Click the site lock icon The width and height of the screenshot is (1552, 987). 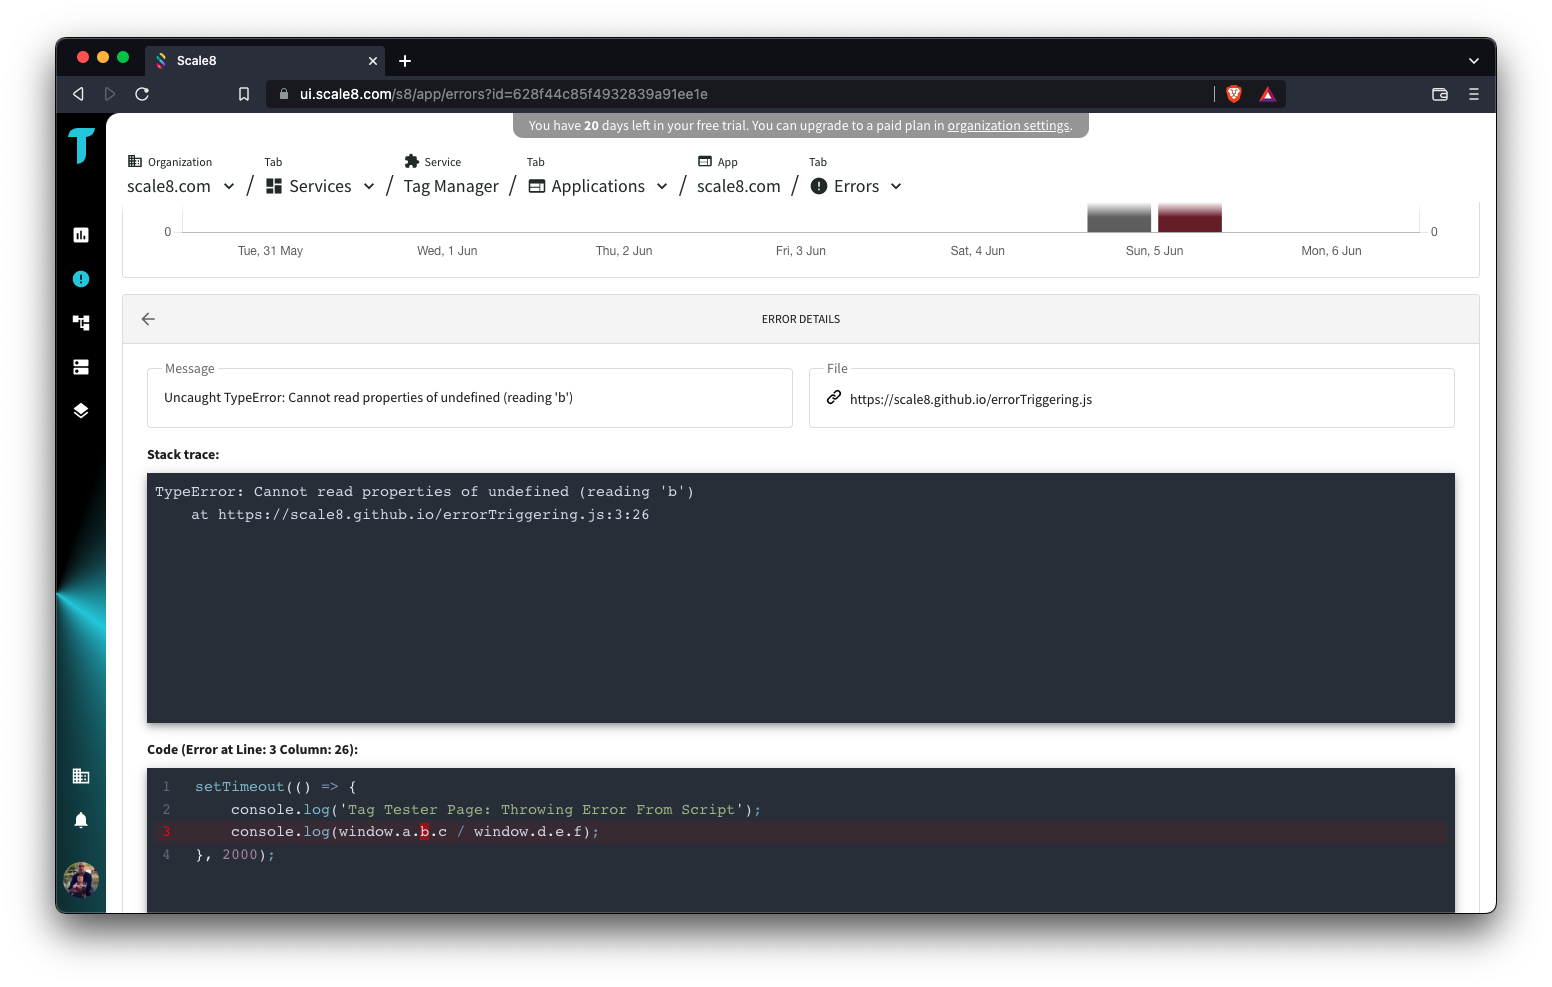coord(284,94)
